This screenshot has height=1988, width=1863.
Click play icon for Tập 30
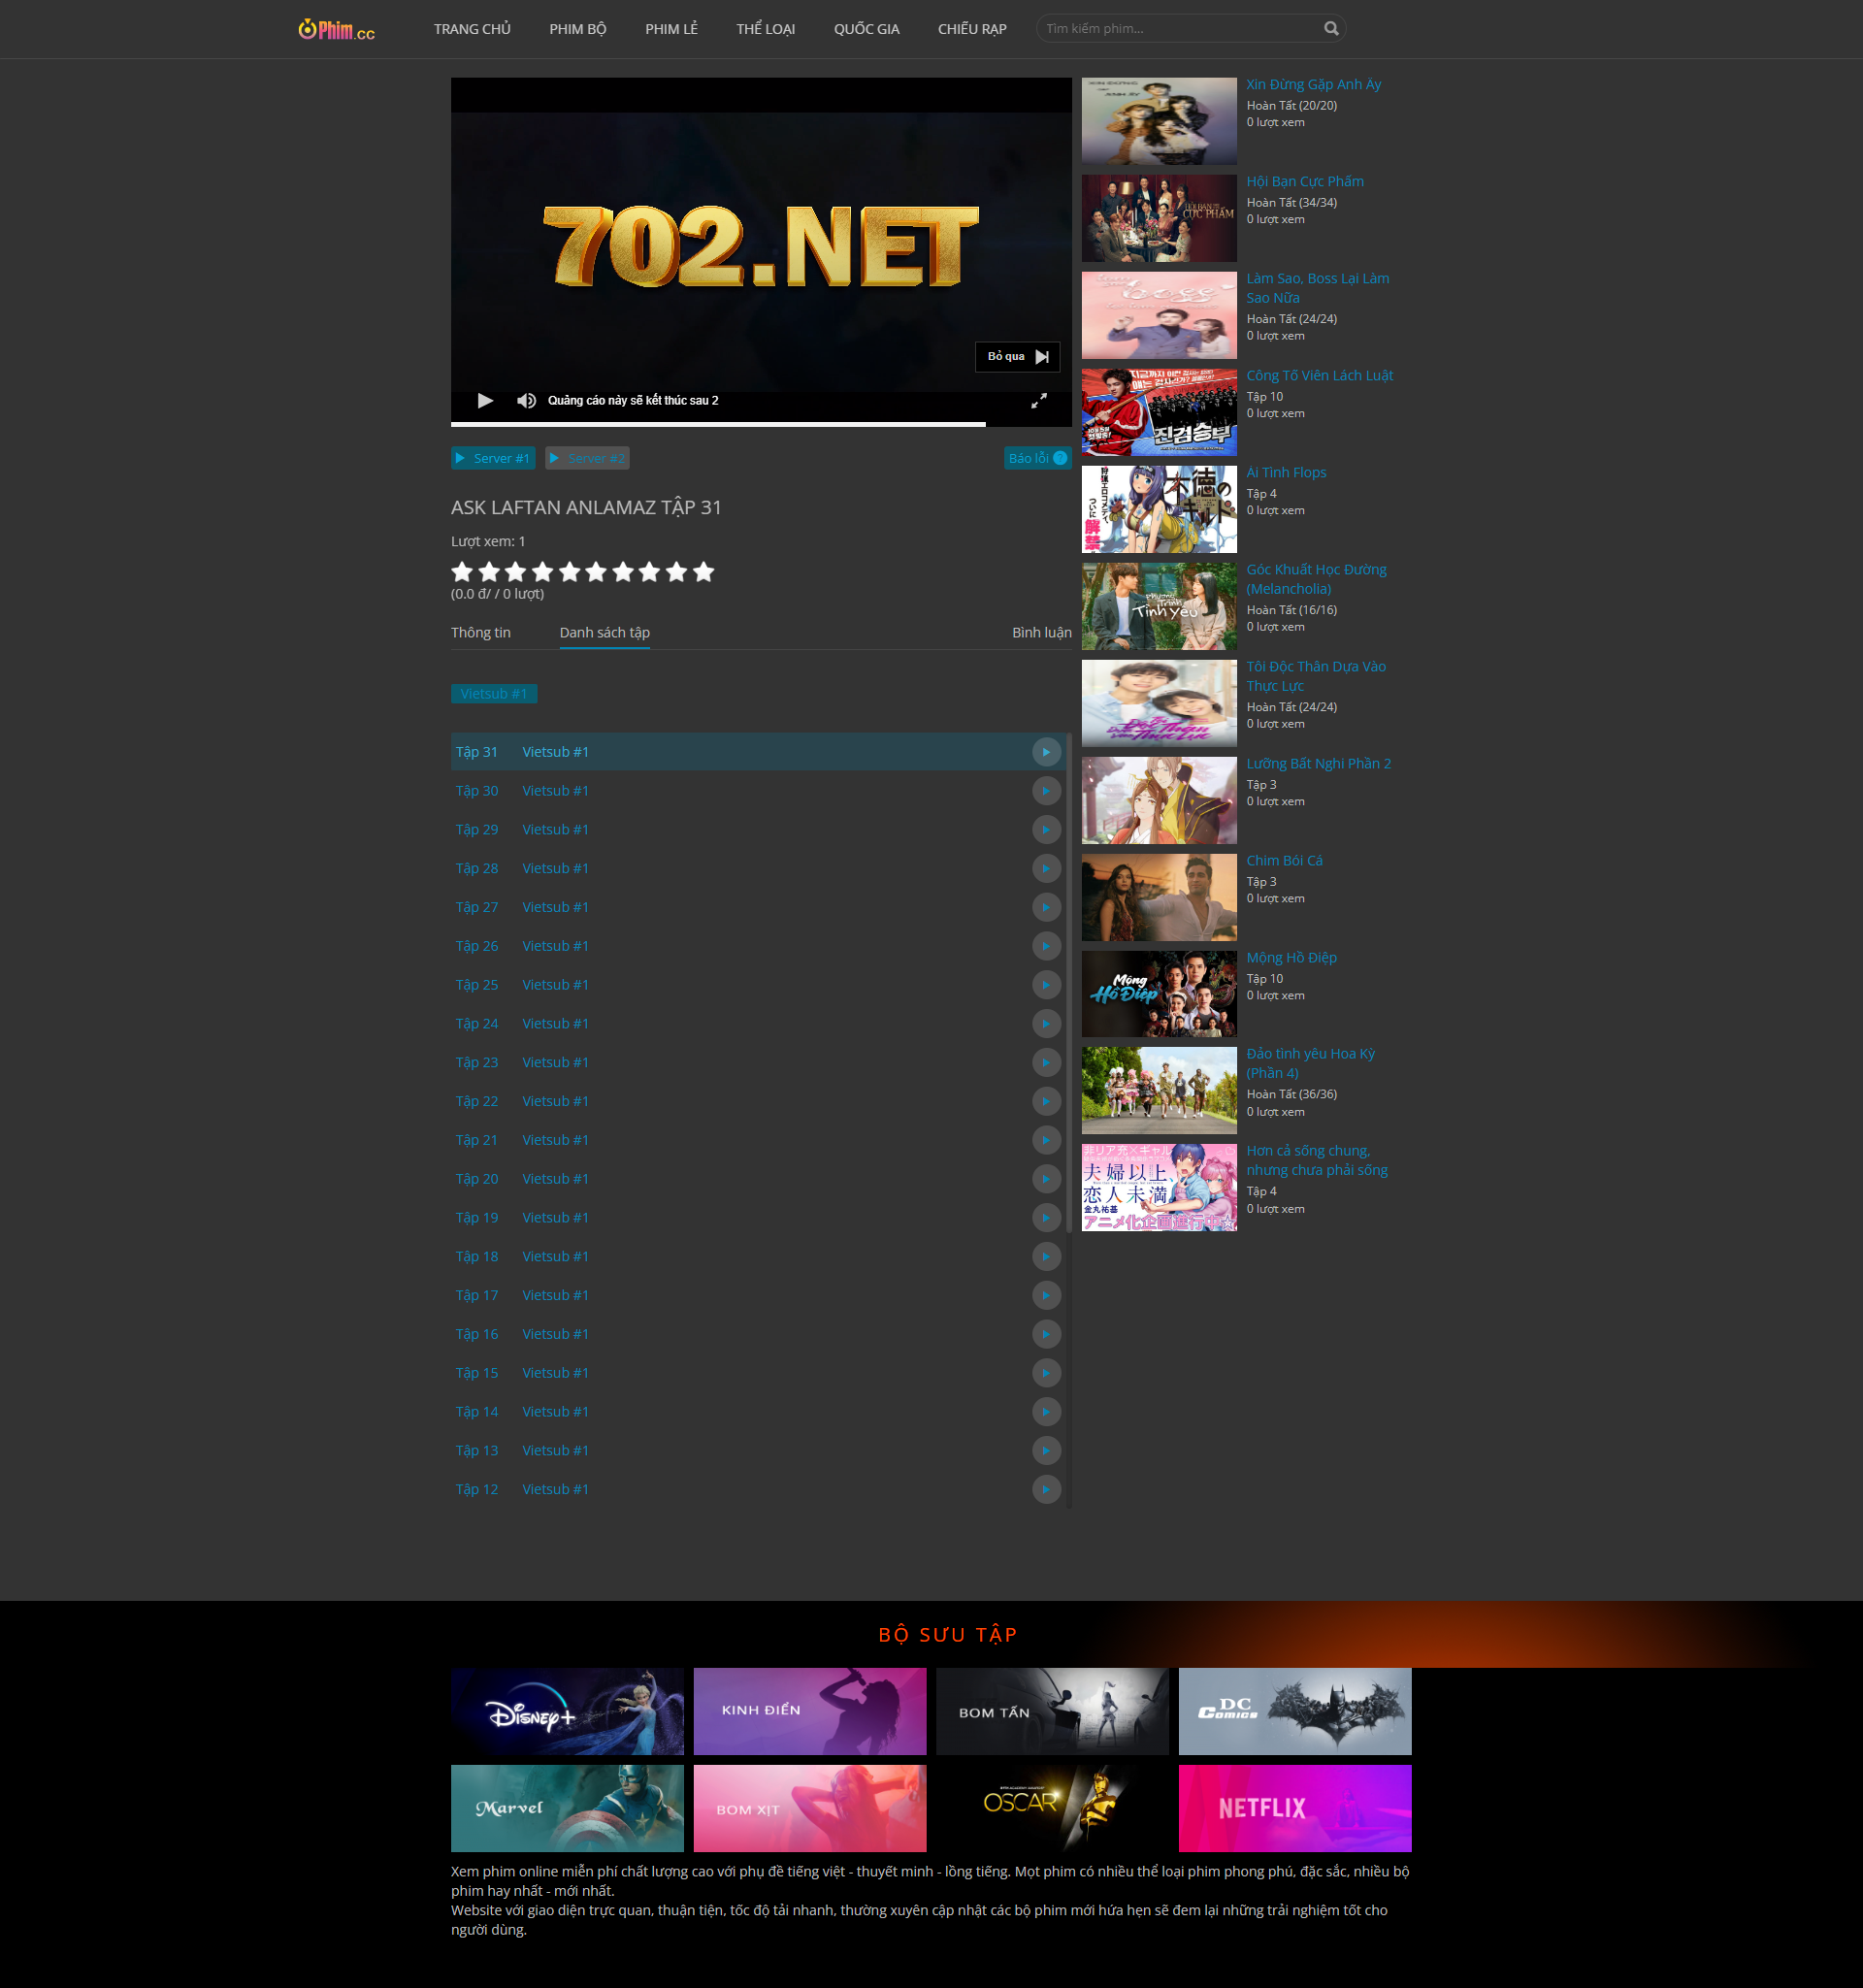[x=1046, y=791]
